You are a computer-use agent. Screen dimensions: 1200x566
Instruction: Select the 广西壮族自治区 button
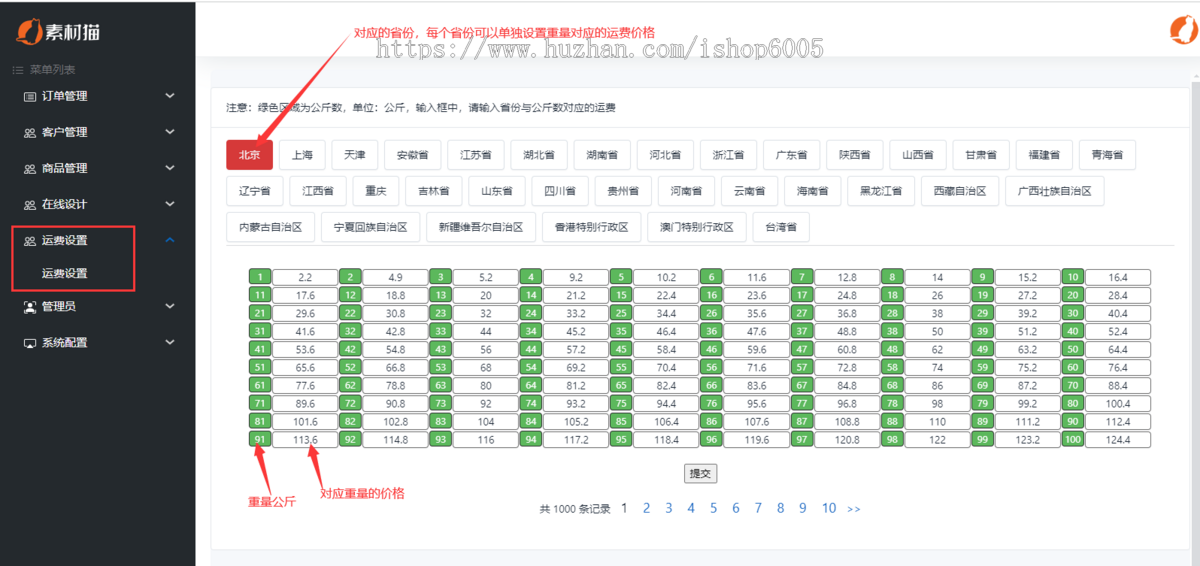[x=1054, y=191]
